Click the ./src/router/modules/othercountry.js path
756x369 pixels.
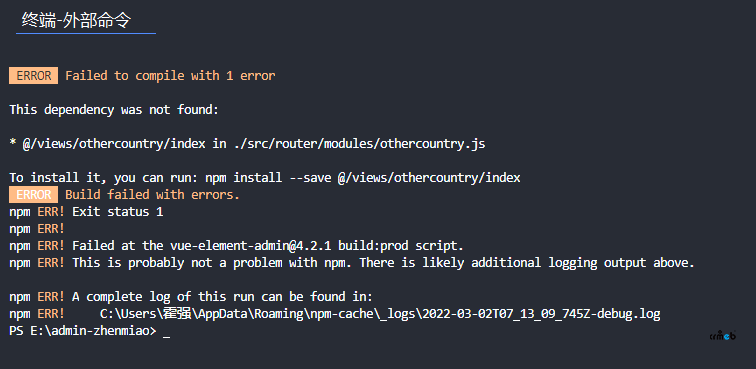tap(358, 144)
